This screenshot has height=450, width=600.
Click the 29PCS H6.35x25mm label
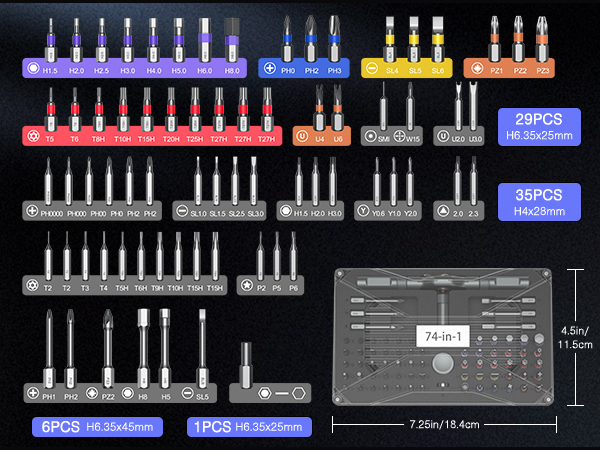(539, 127)
